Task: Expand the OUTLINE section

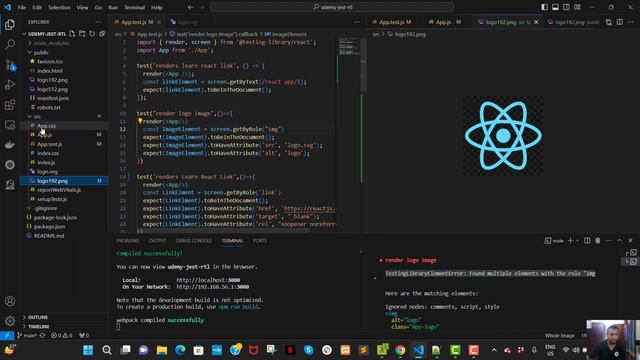Action: click(x=38, y=317)
